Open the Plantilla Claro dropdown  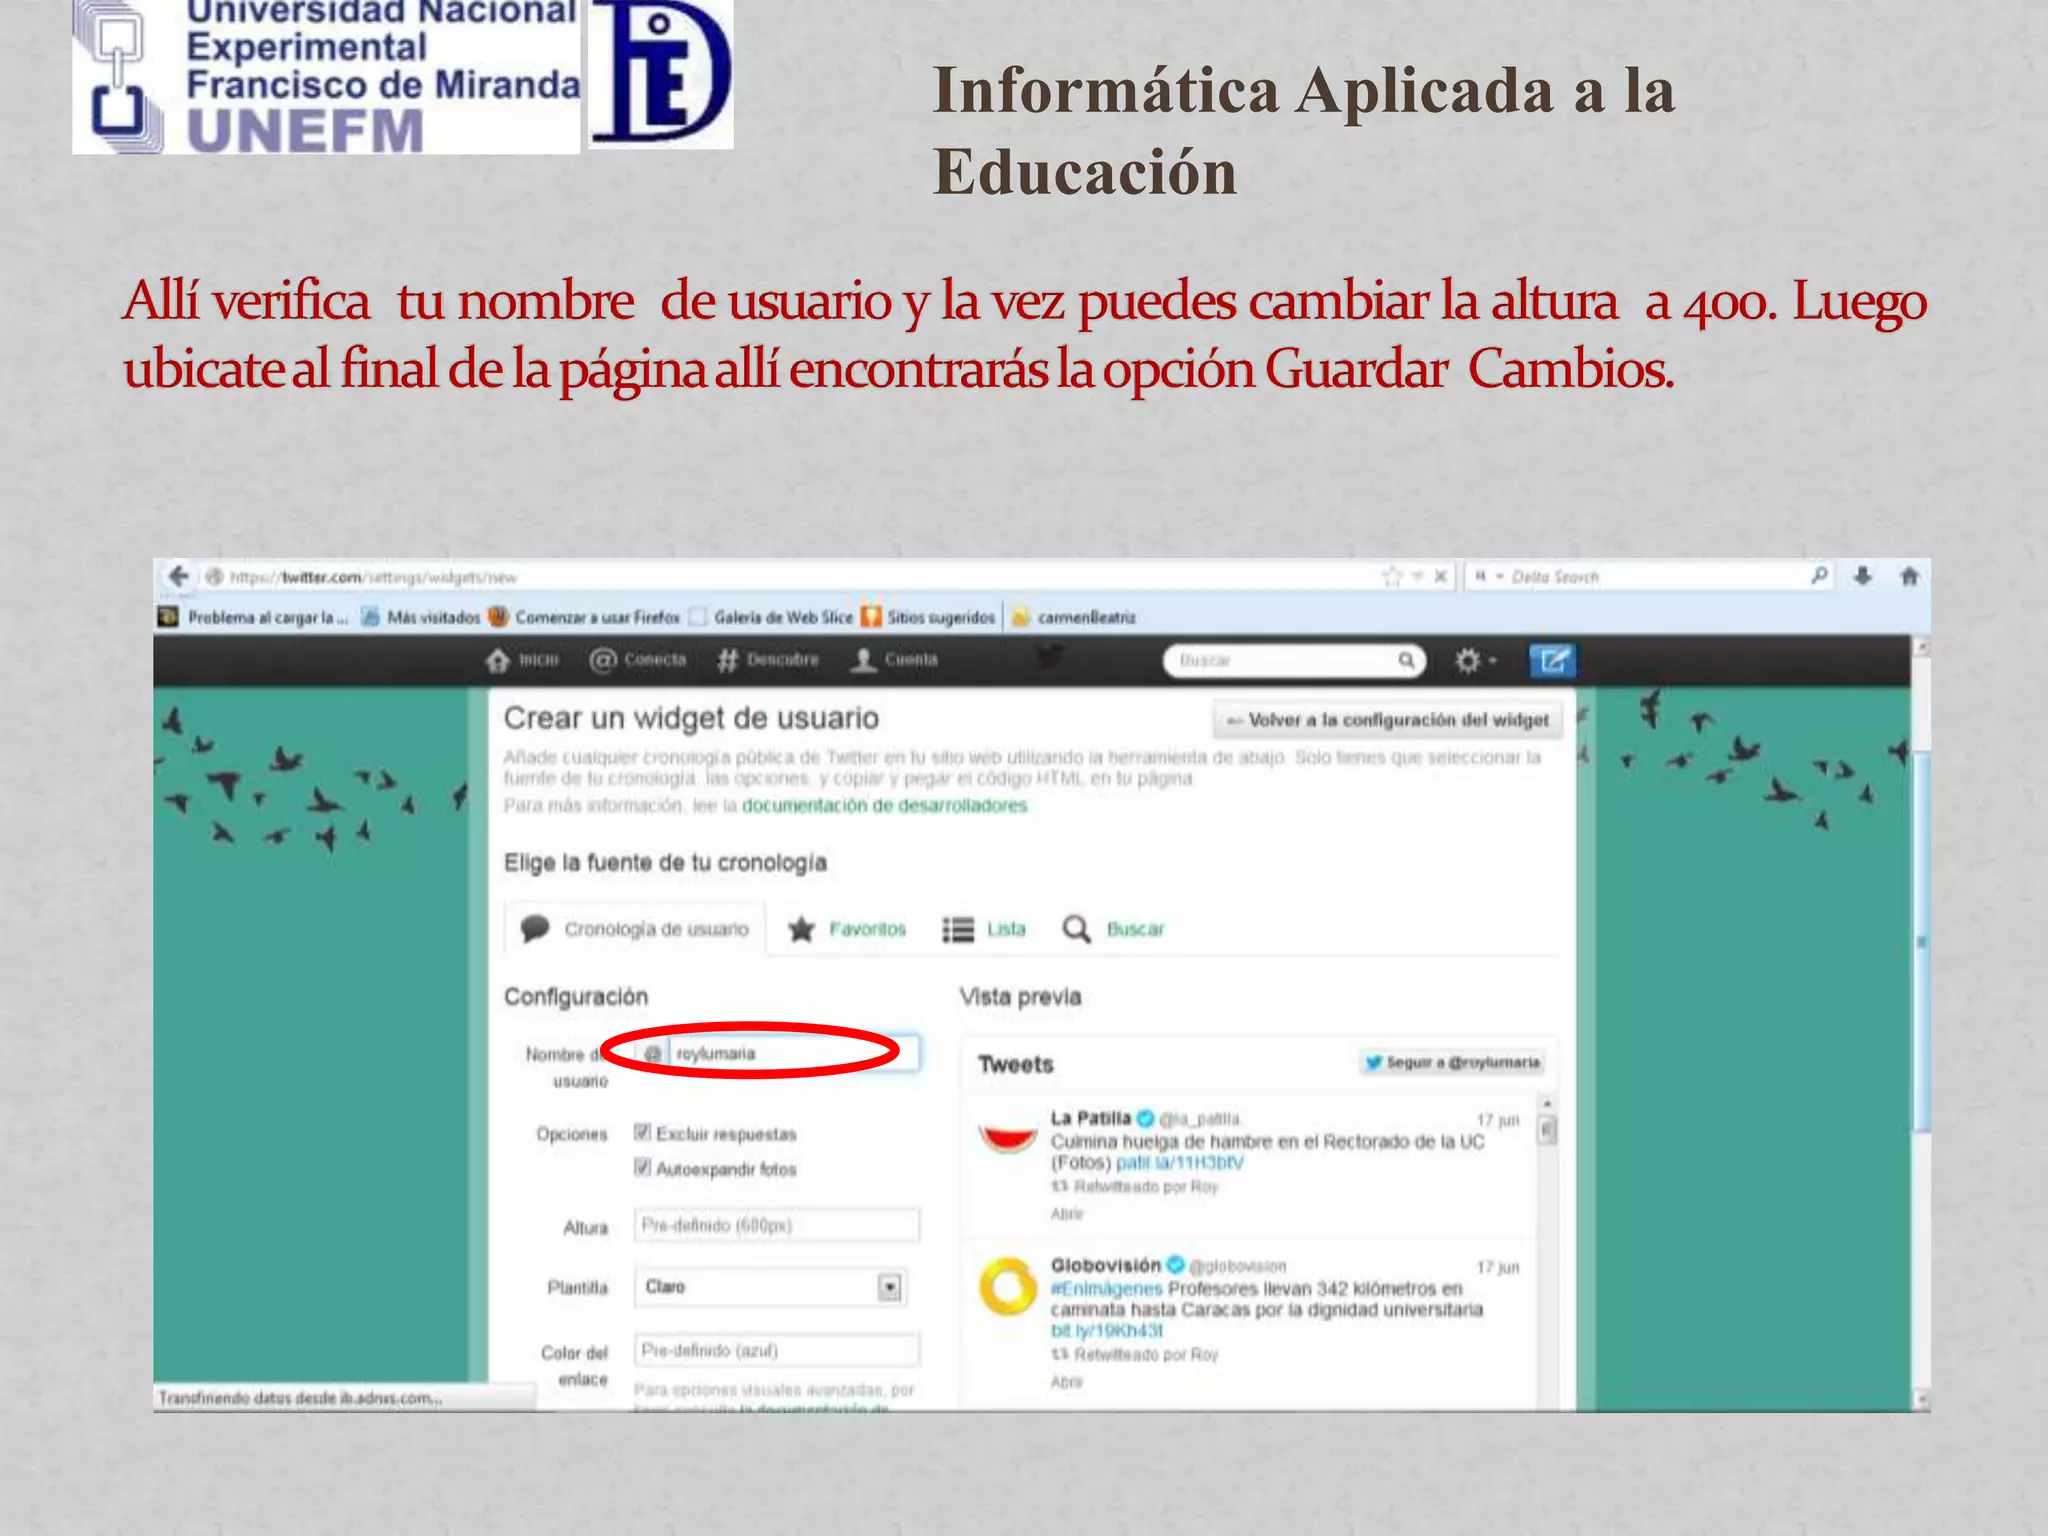(x=770, y=1287)
